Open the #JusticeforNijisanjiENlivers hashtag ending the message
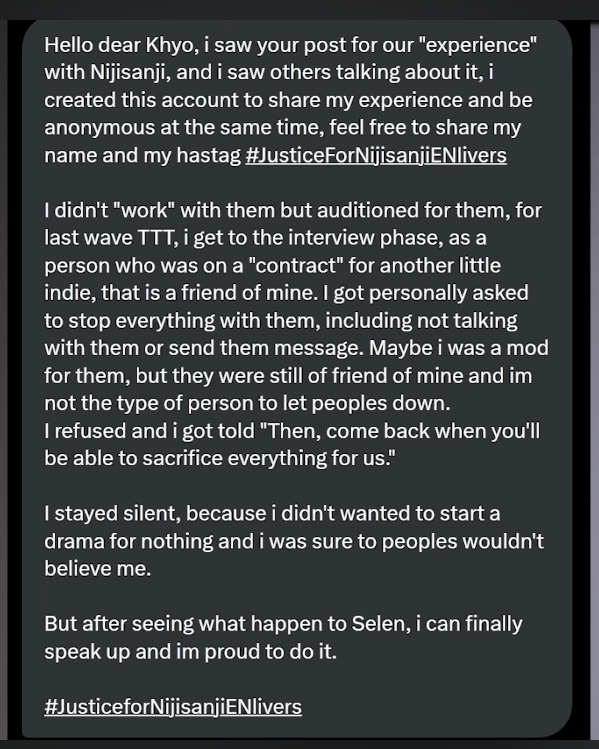599x749 pixels. (173, 707)
